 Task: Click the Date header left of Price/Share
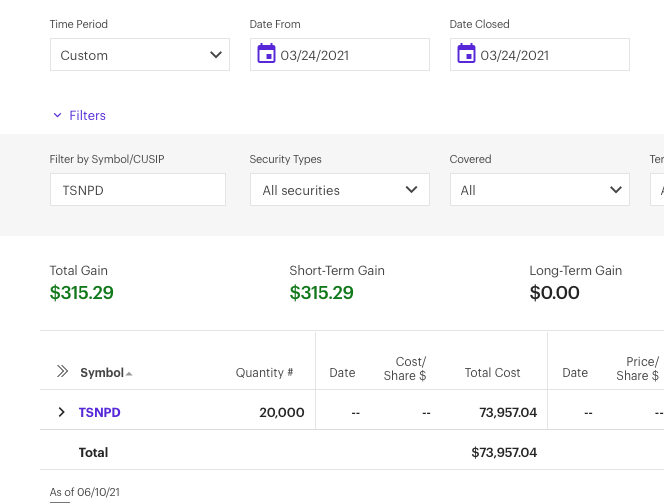click(575, 373)
